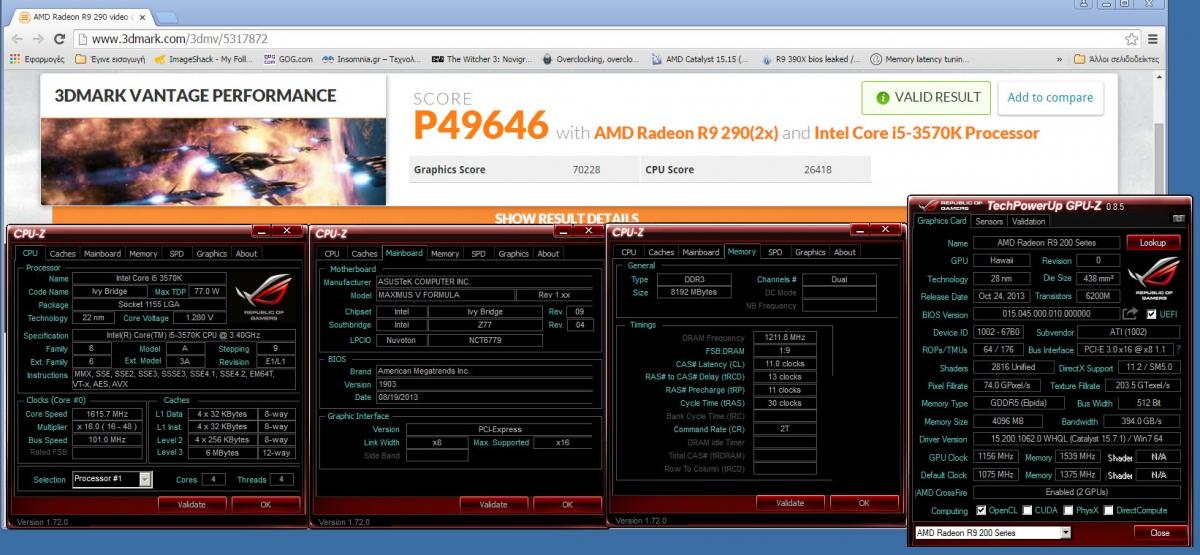Click OK in Mainboard CPU-Z window

tap(568, 504)
